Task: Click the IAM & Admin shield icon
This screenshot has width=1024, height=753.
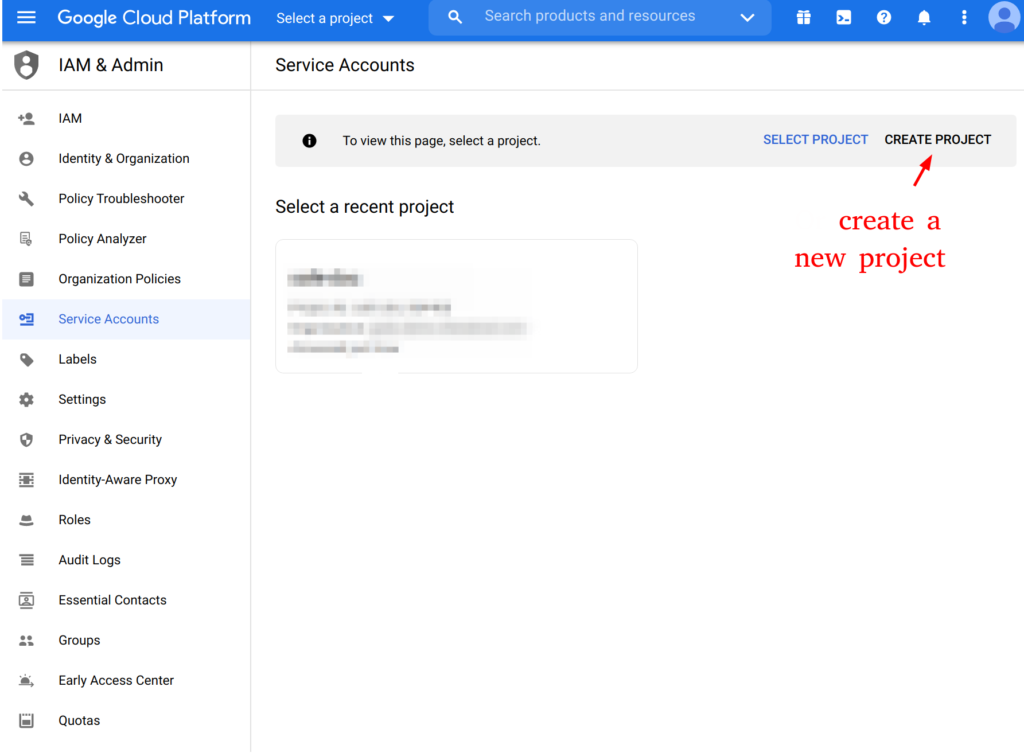Action: (x=26, y=66)
